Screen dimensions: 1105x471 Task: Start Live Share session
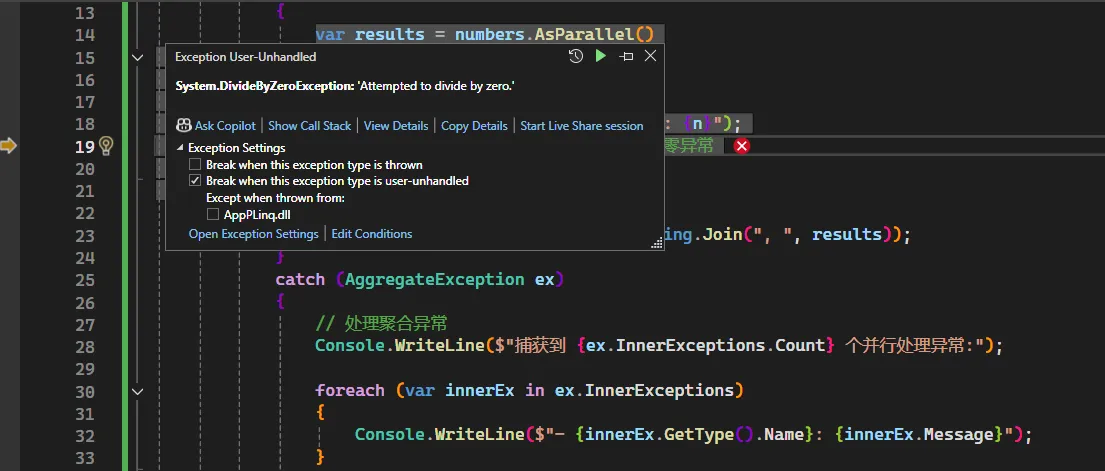[x=582, y=126]
